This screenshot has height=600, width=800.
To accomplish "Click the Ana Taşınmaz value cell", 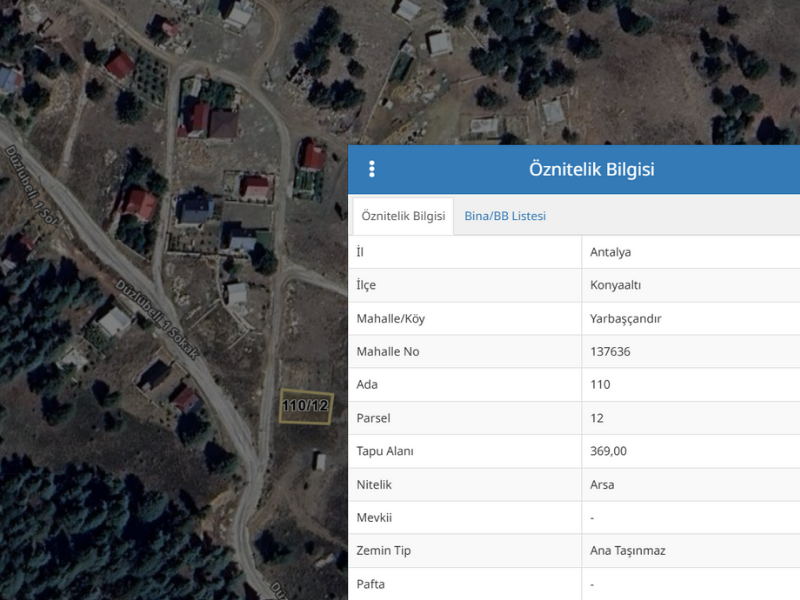I will click(627, 550).
